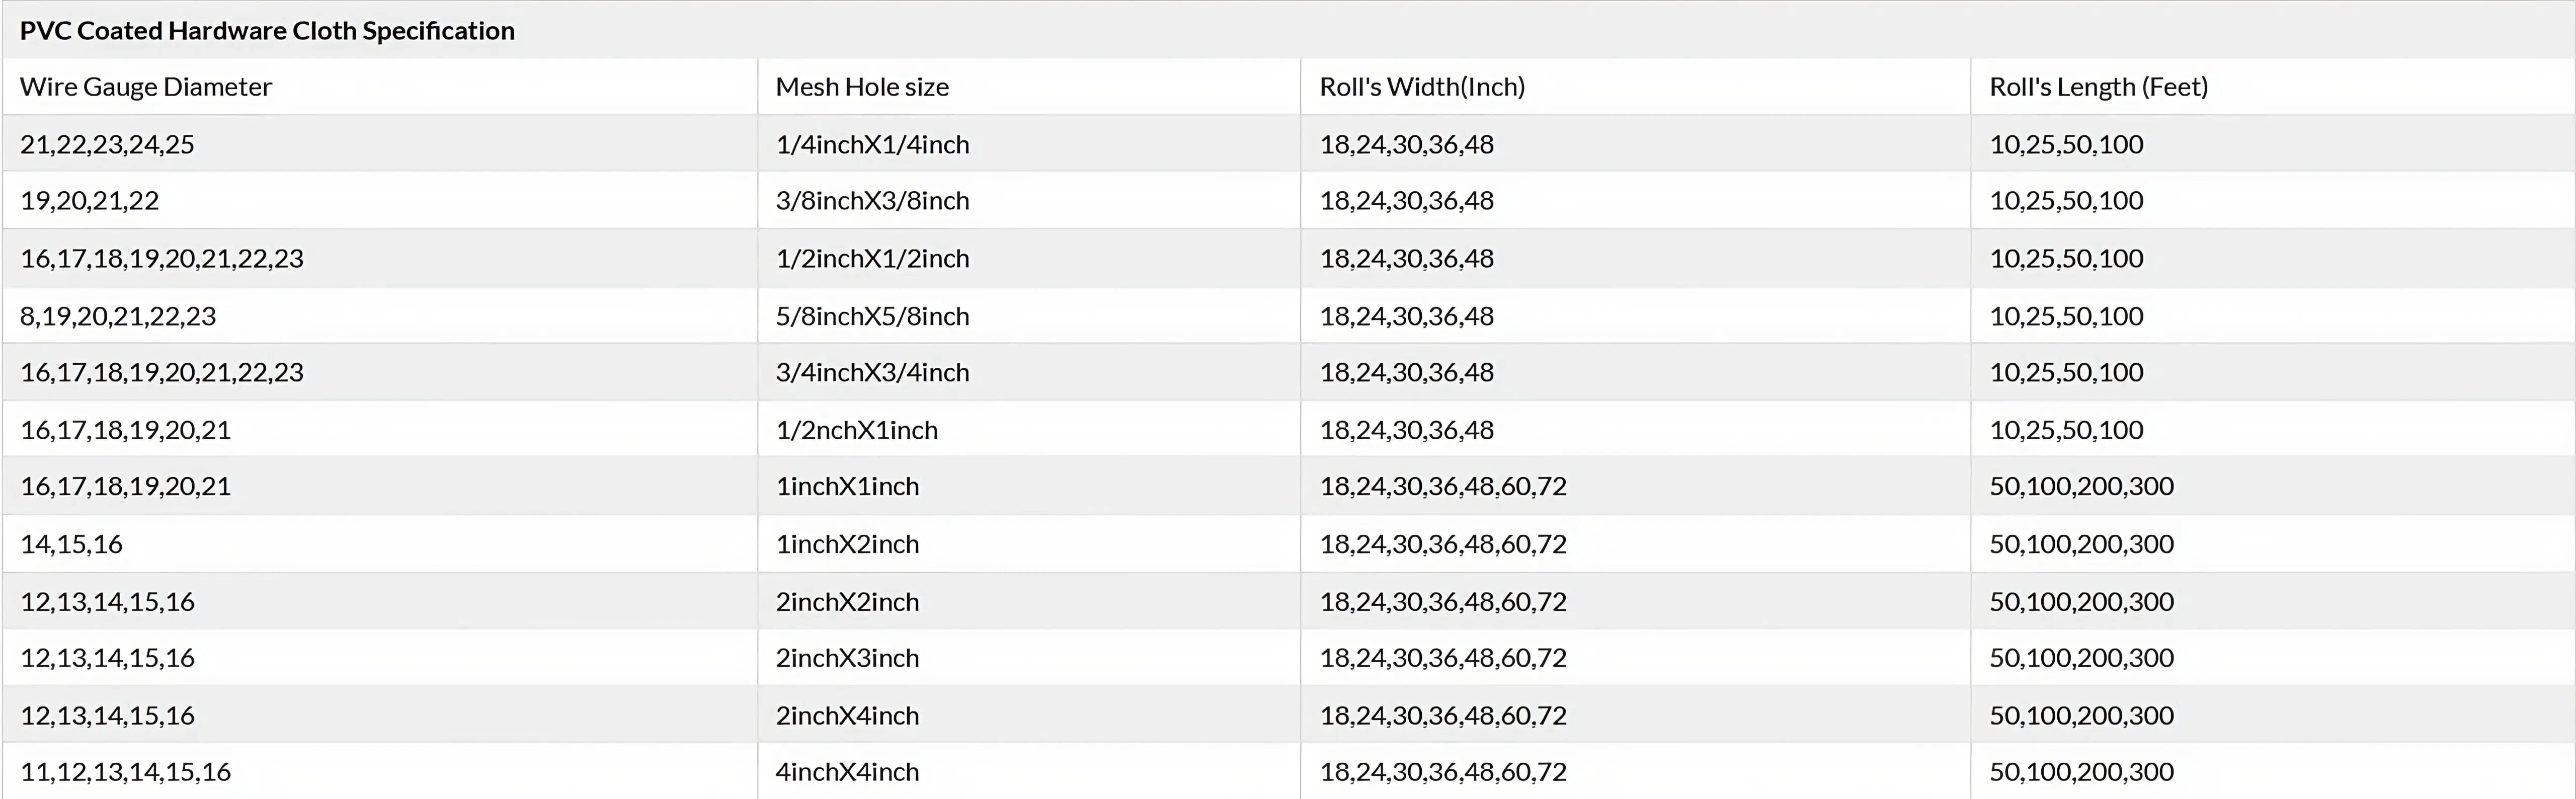Select the 1/2nchX1inch mesh size cell

coord(856,430)
